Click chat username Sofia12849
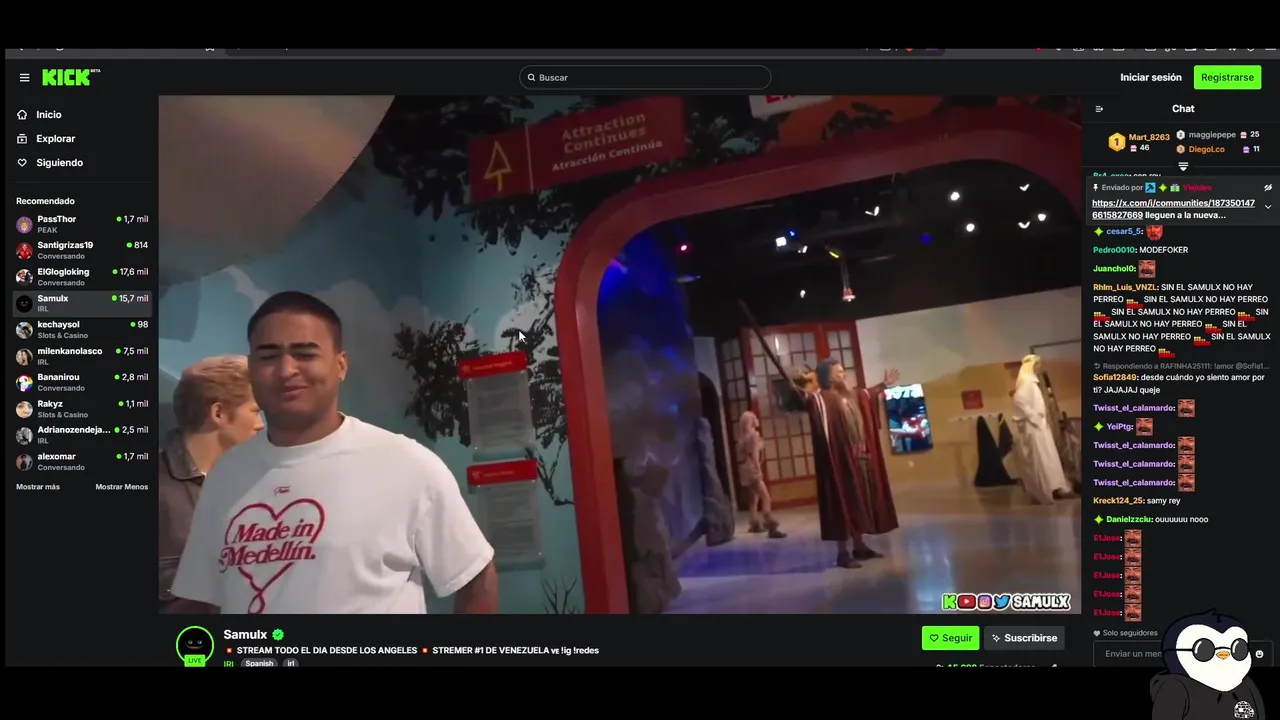The width and height of the screenshot is (1280, 720). click(1115, 378)
